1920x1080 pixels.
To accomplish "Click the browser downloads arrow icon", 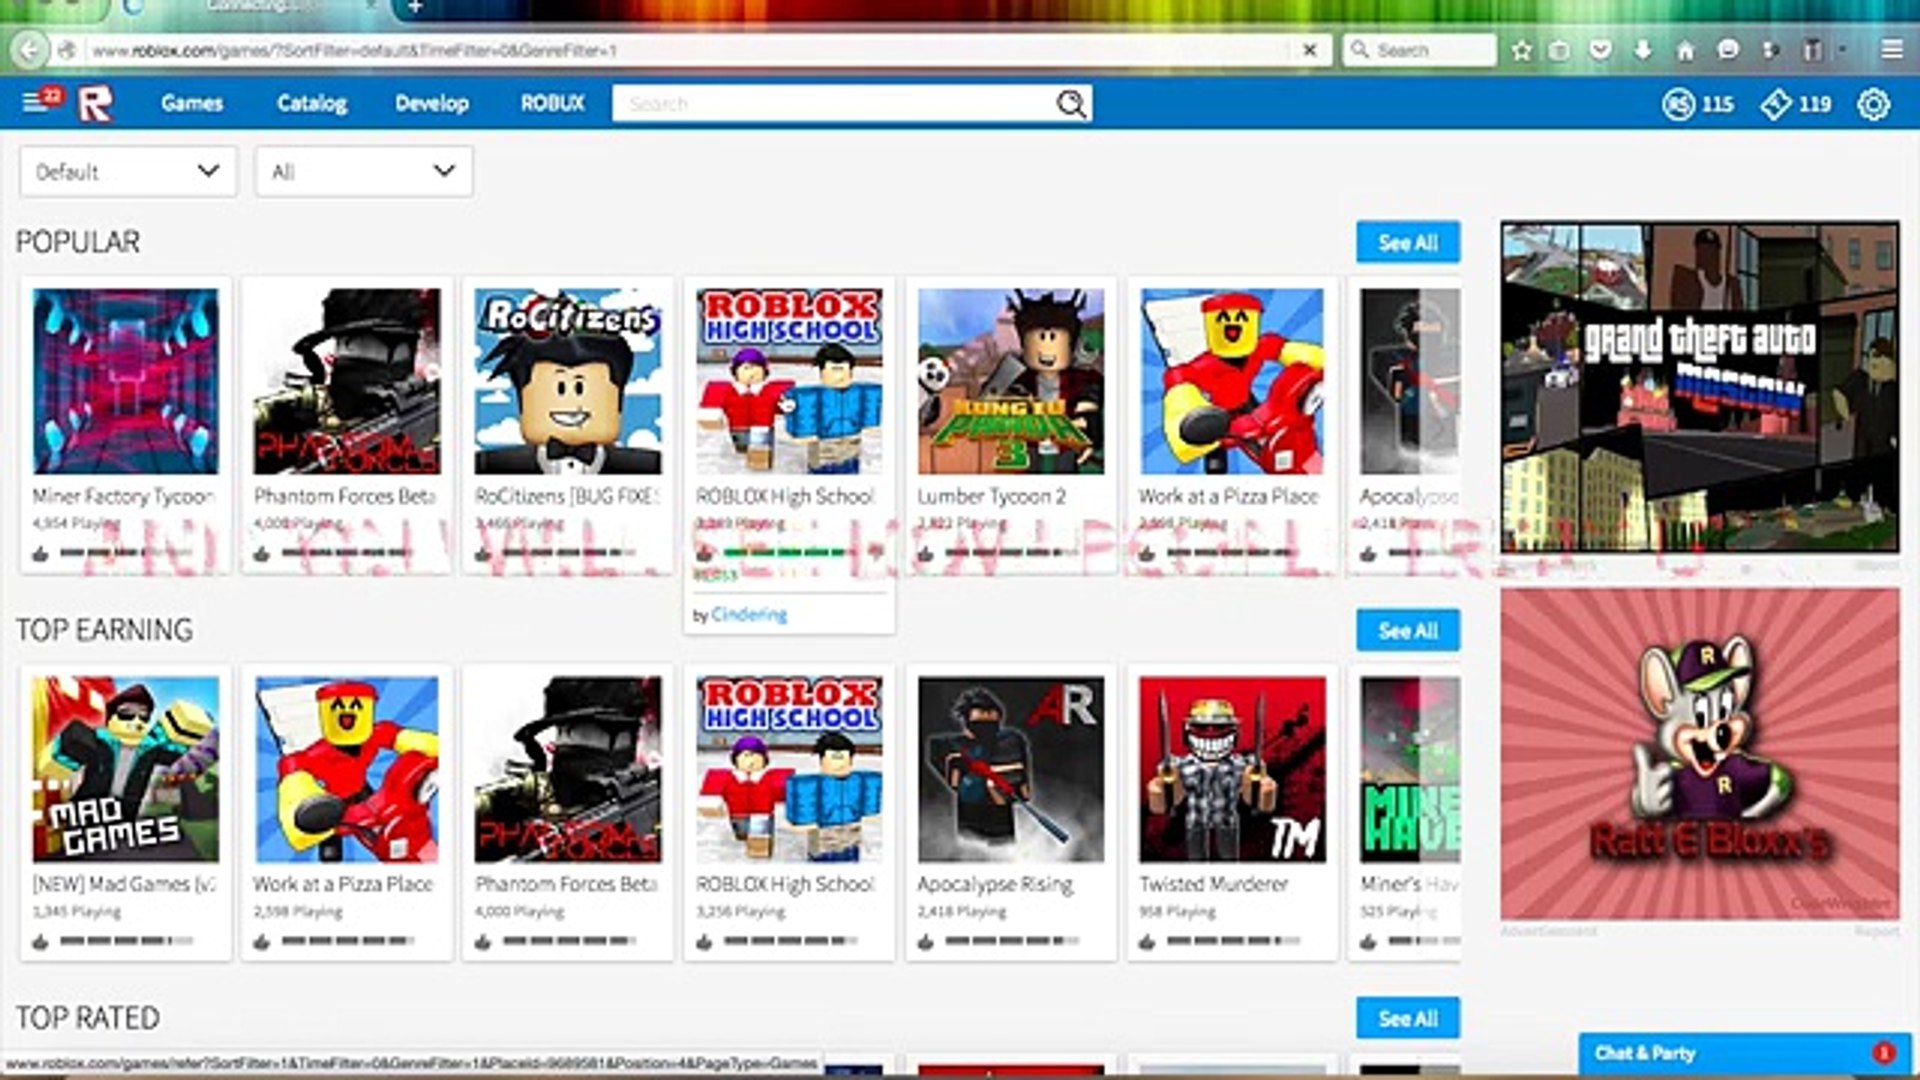I will [1643, 50].
